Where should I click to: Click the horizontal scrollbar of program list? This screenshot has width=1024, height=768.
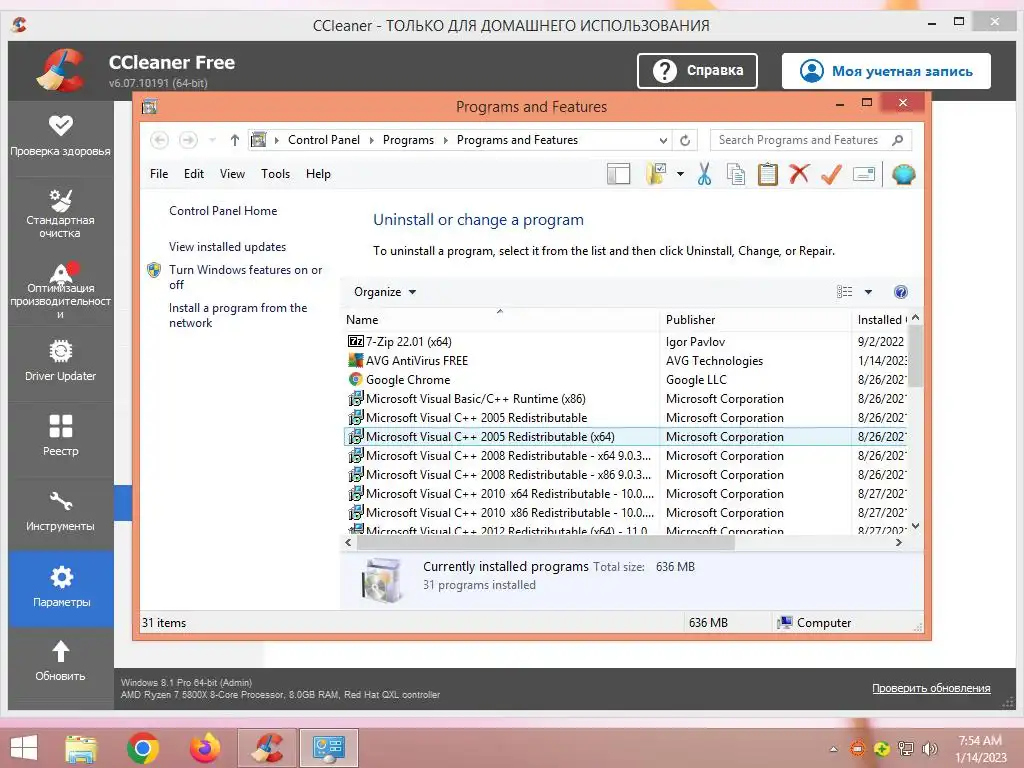(545, 543)
